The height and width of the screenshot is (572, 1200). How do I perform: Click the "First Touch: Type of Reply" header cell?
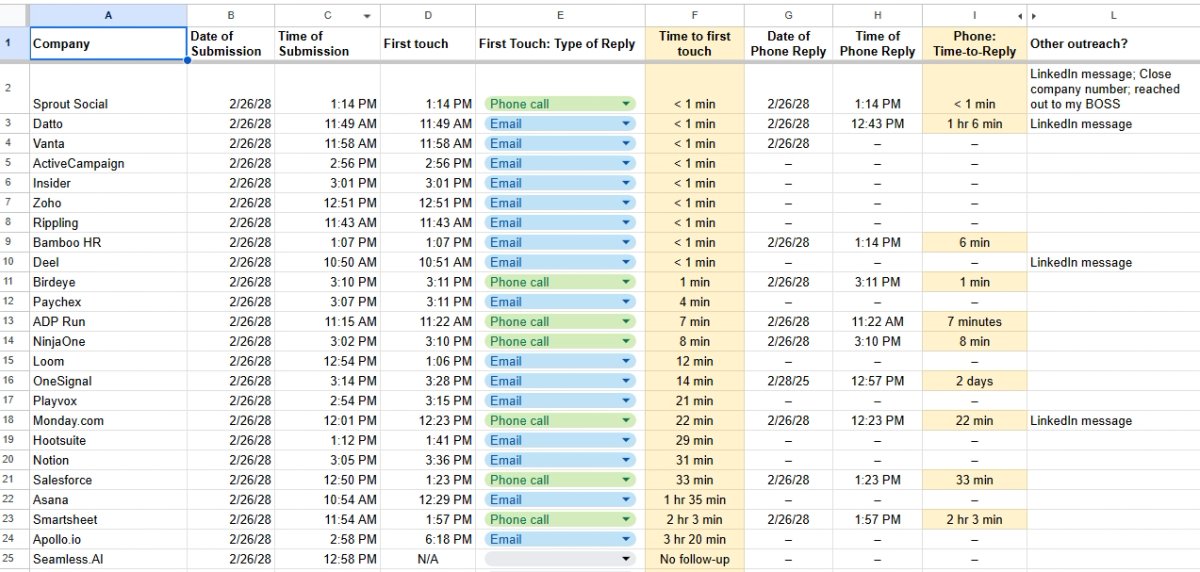[x=560, y=44]
